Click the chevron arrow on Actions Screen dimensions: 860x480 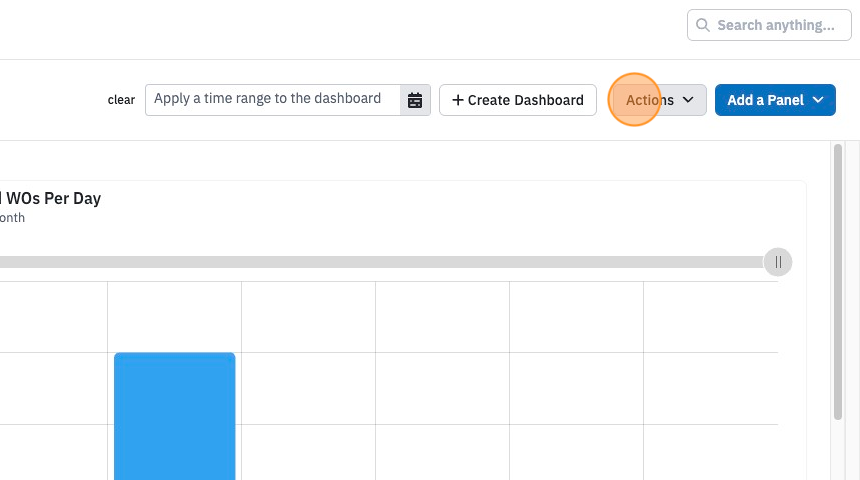coord(688,100)
